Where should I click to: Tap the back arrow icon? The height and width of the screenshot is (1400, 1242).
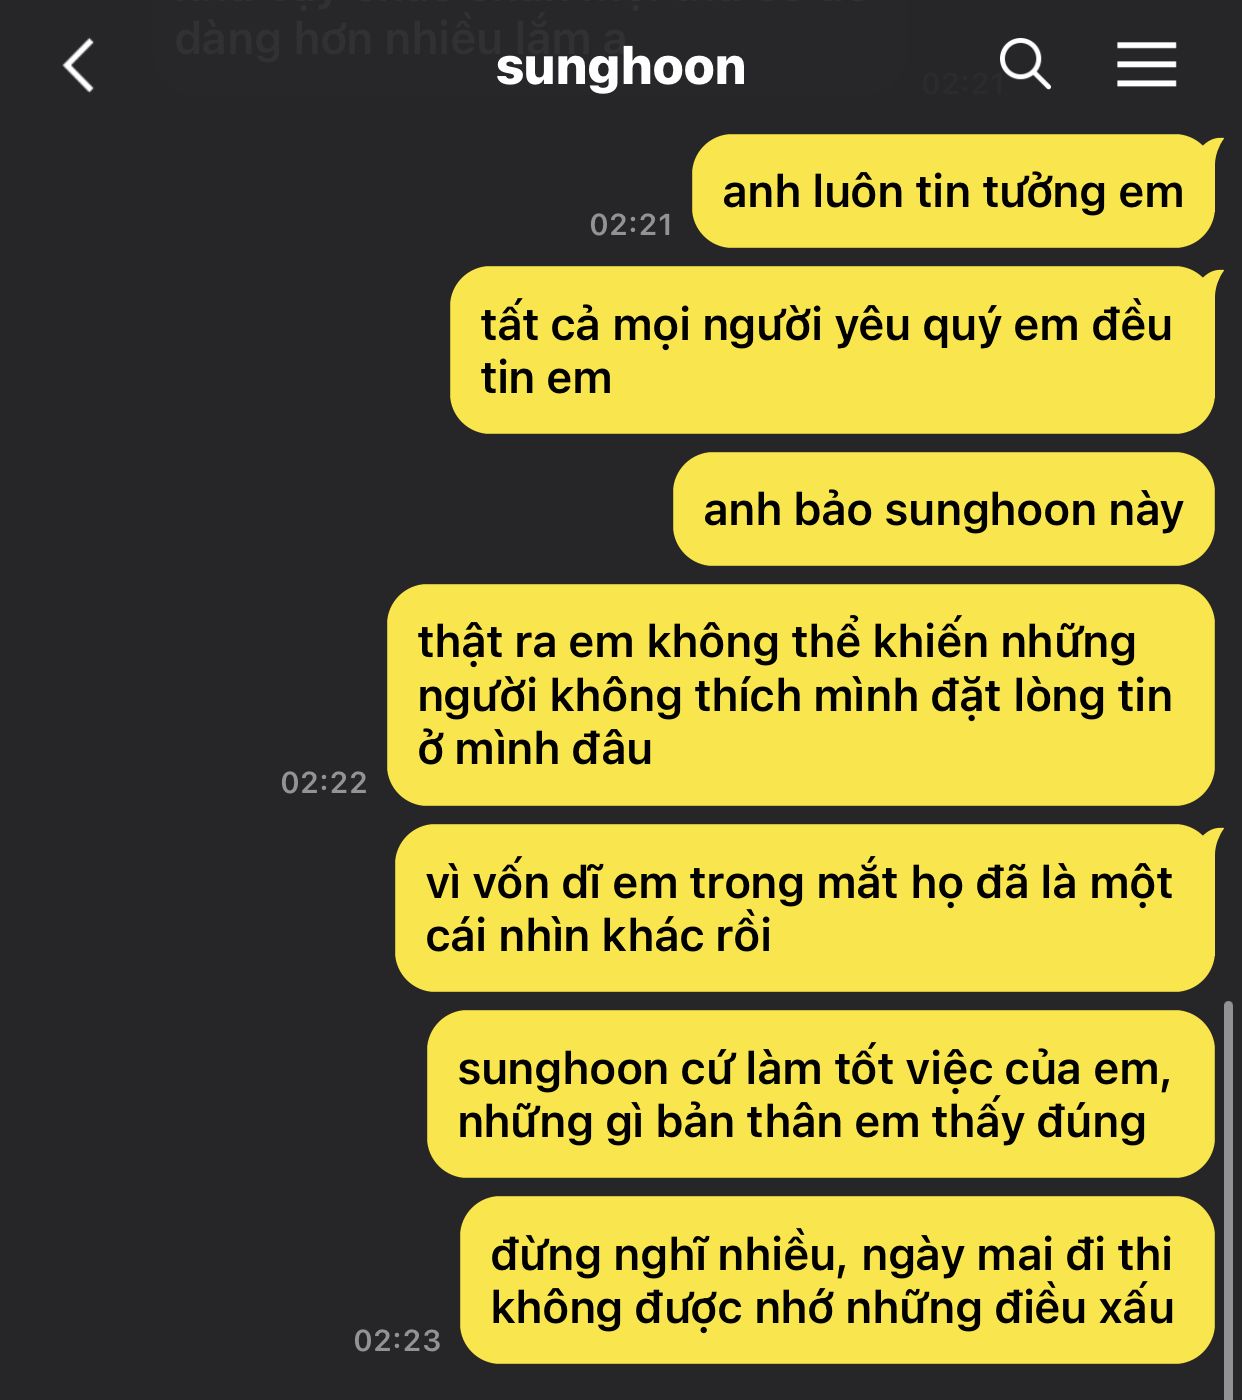(78, 66)
